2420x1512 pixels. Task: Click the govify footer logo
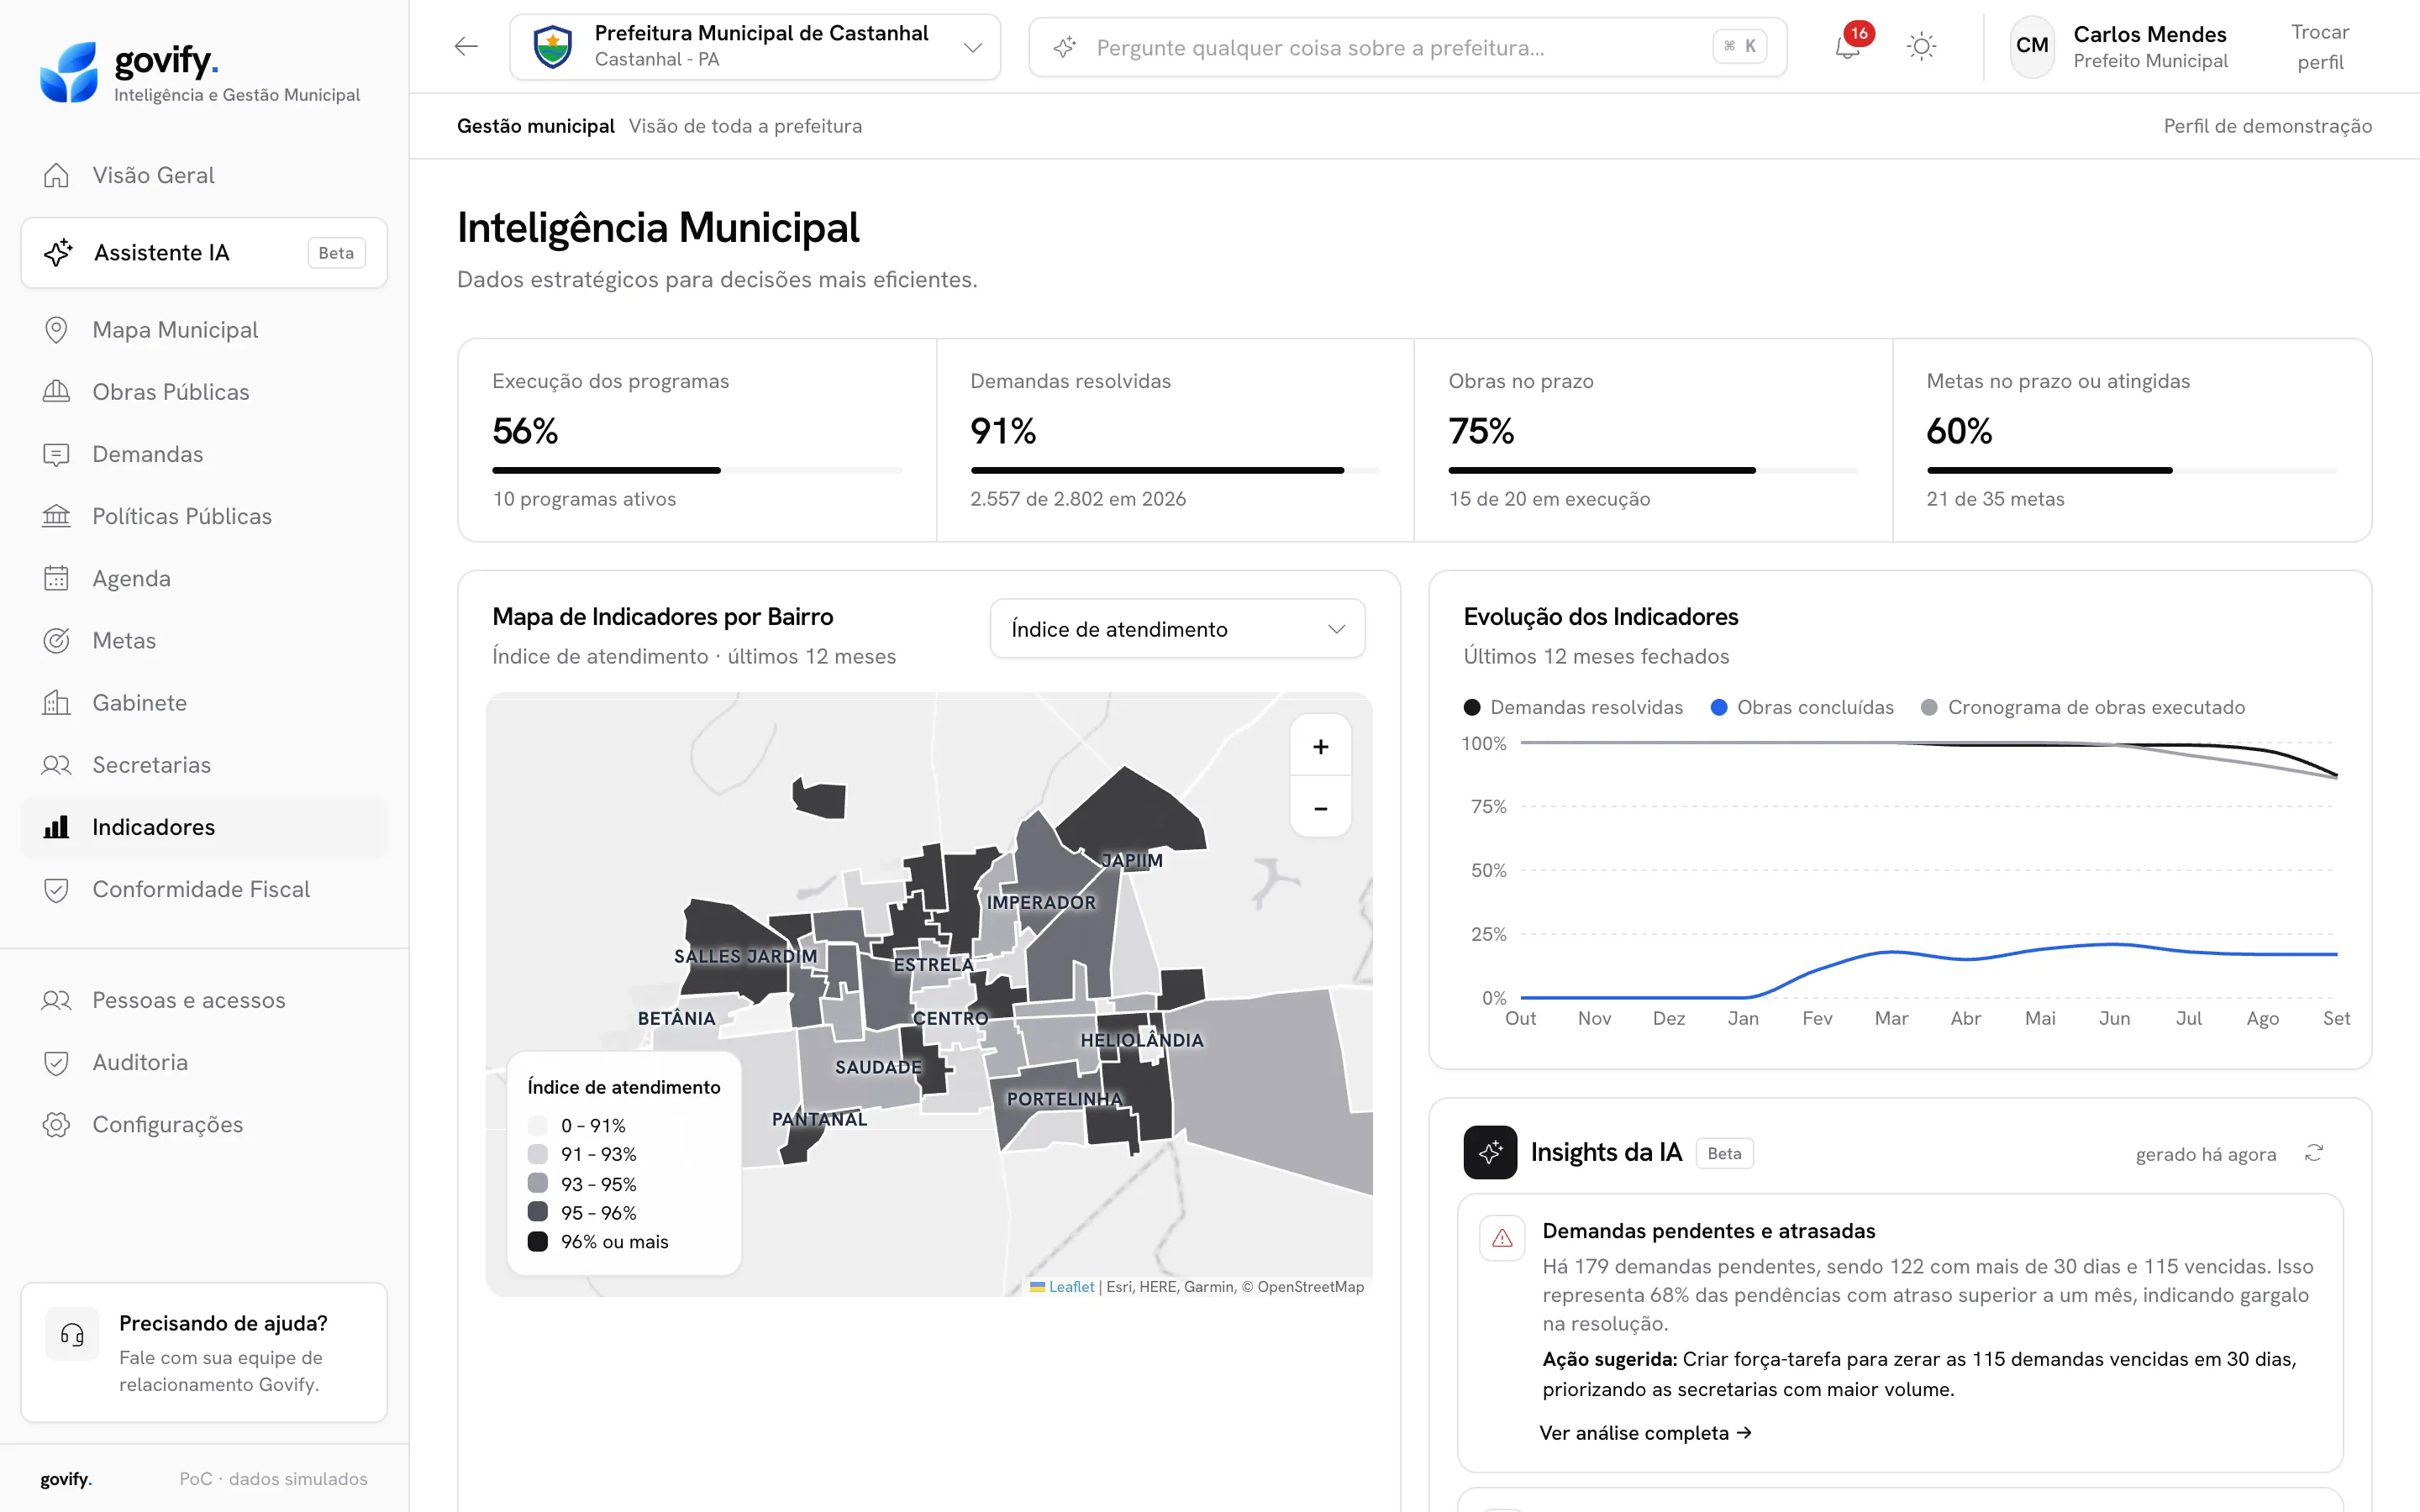click(x=66, y=1479)
